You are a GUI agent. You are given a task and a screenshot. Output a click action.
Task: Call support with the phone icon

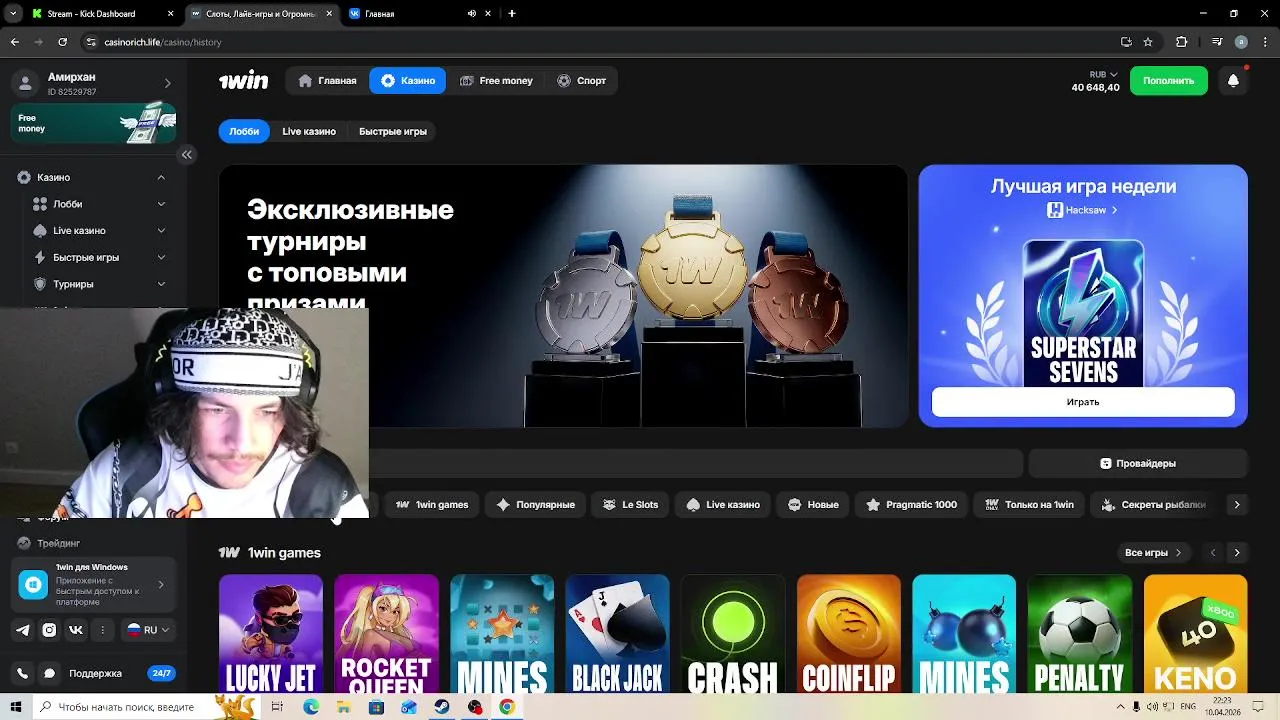(23, 673)
